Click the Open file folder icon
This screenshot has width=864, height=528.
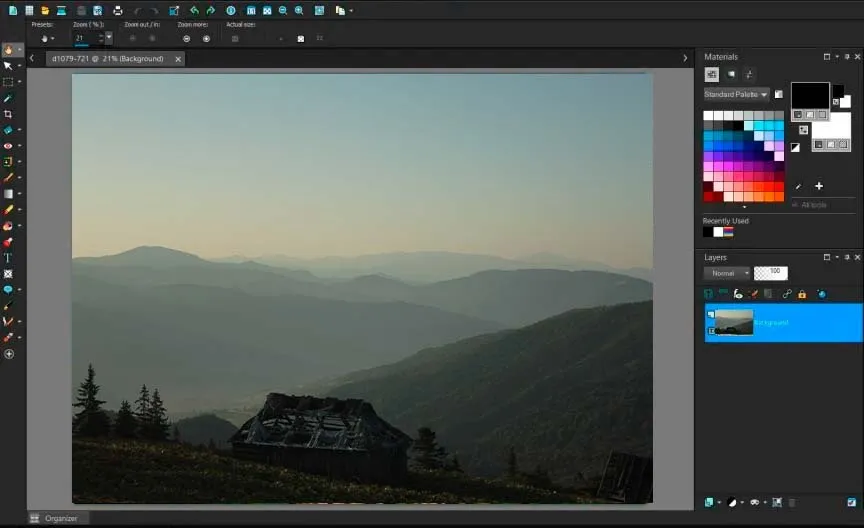[x=45, y=10]
